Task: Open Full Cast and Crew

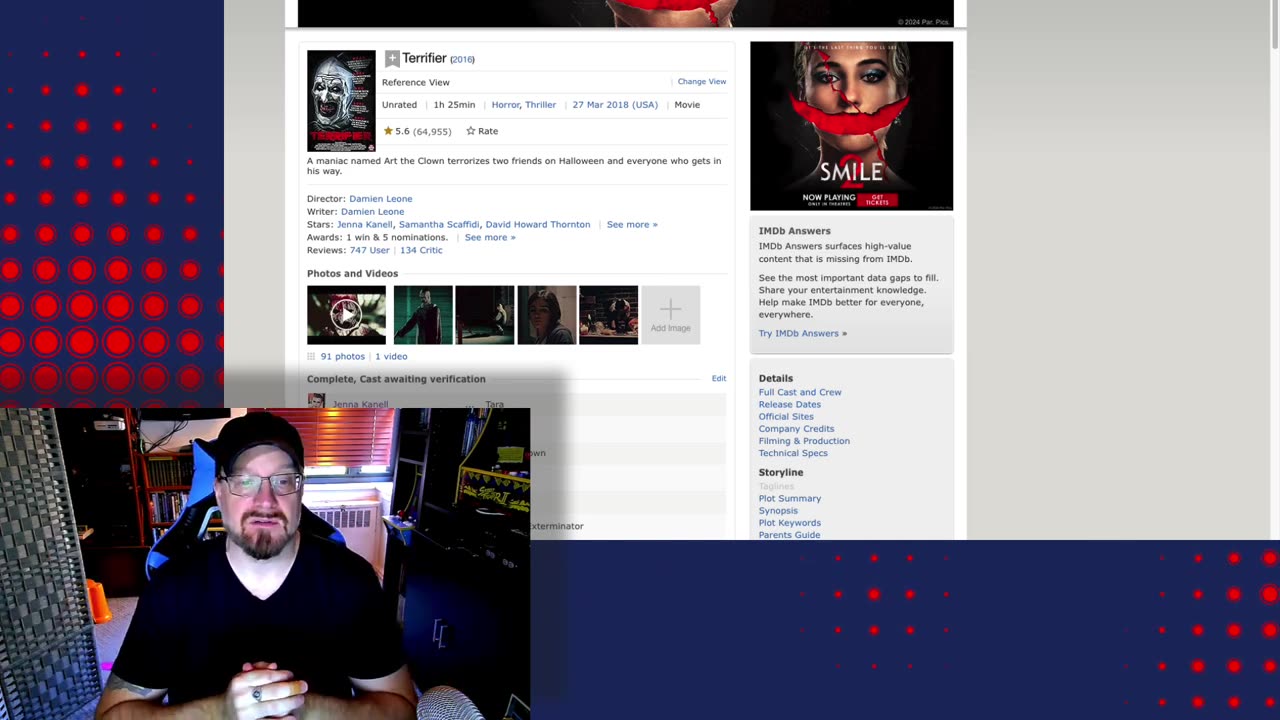Action: click(x=800, y=393)
